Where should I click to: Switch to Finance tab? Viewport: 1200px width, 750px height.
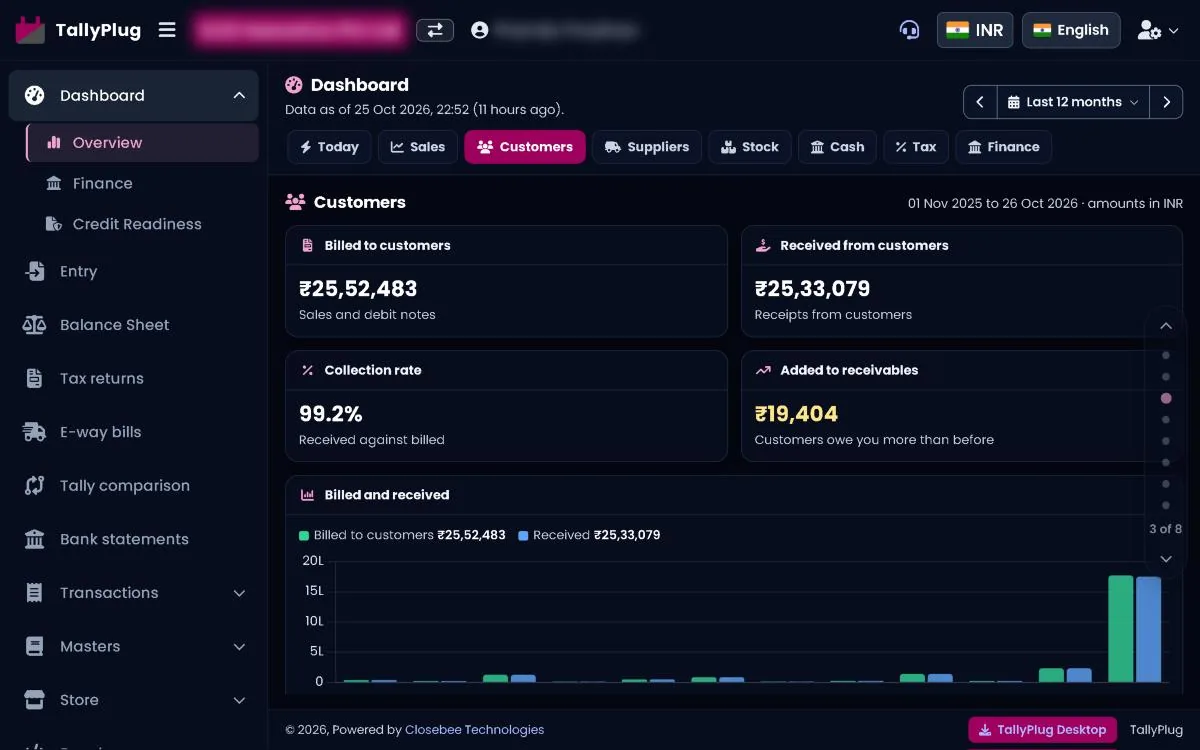[1004, 147]
